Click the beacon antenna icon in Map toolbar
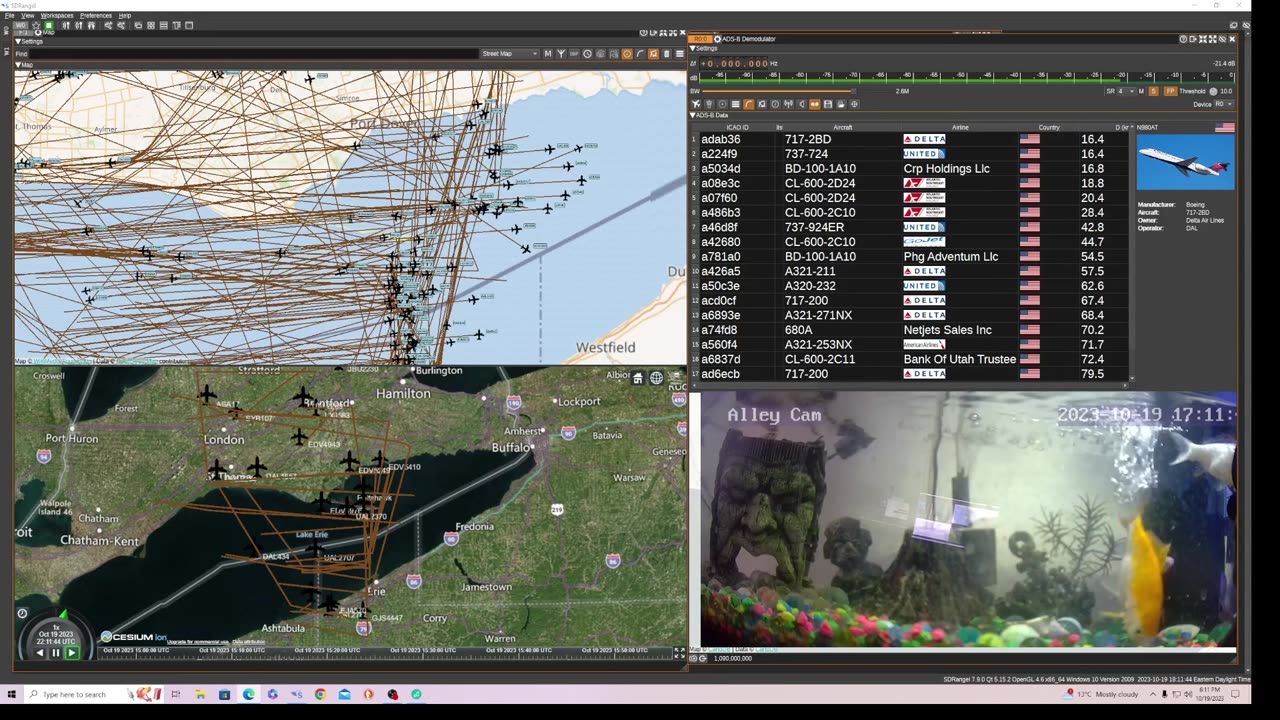The height and width of the screenshot is (720, 1280). (x=560, y=53)
